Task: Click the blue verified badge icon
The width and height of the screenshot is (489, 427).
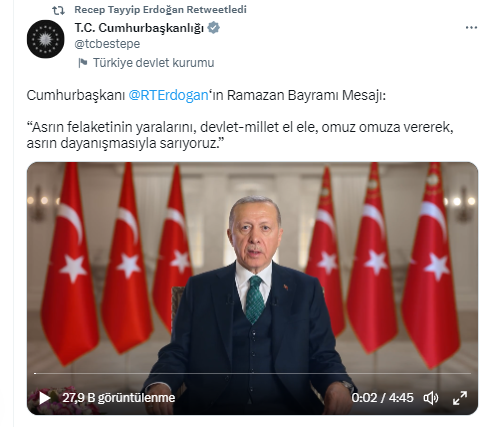Action: [214, 28]
